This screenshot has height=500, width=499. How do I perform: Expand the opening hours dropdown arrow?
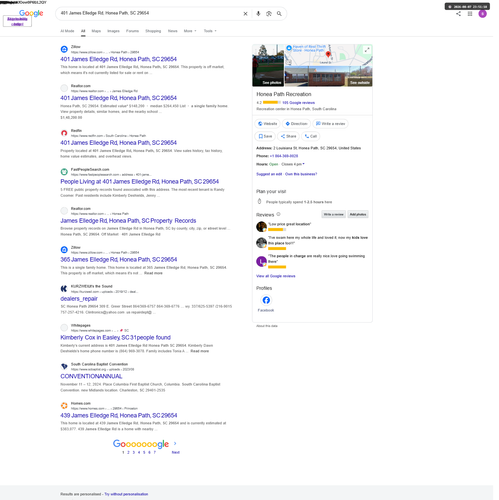[303, 164]
